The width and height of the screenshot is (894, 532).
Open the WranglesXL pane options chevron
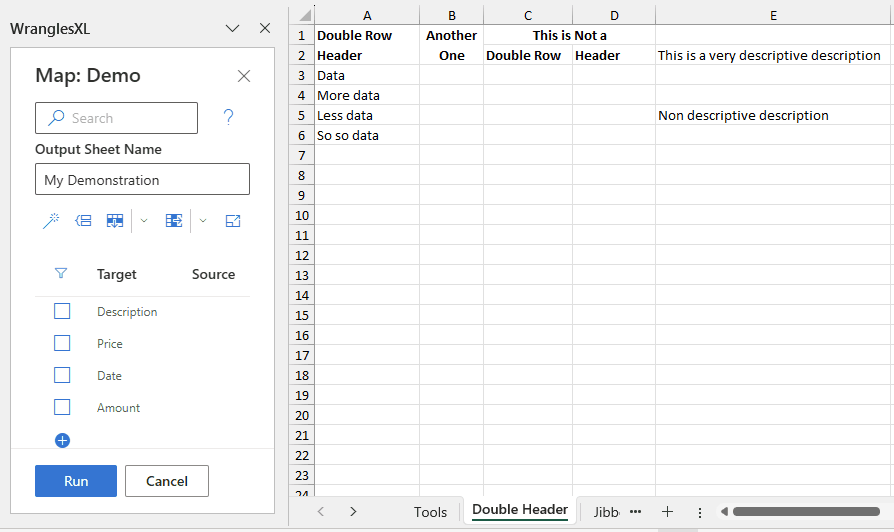[x=233, y=29]
